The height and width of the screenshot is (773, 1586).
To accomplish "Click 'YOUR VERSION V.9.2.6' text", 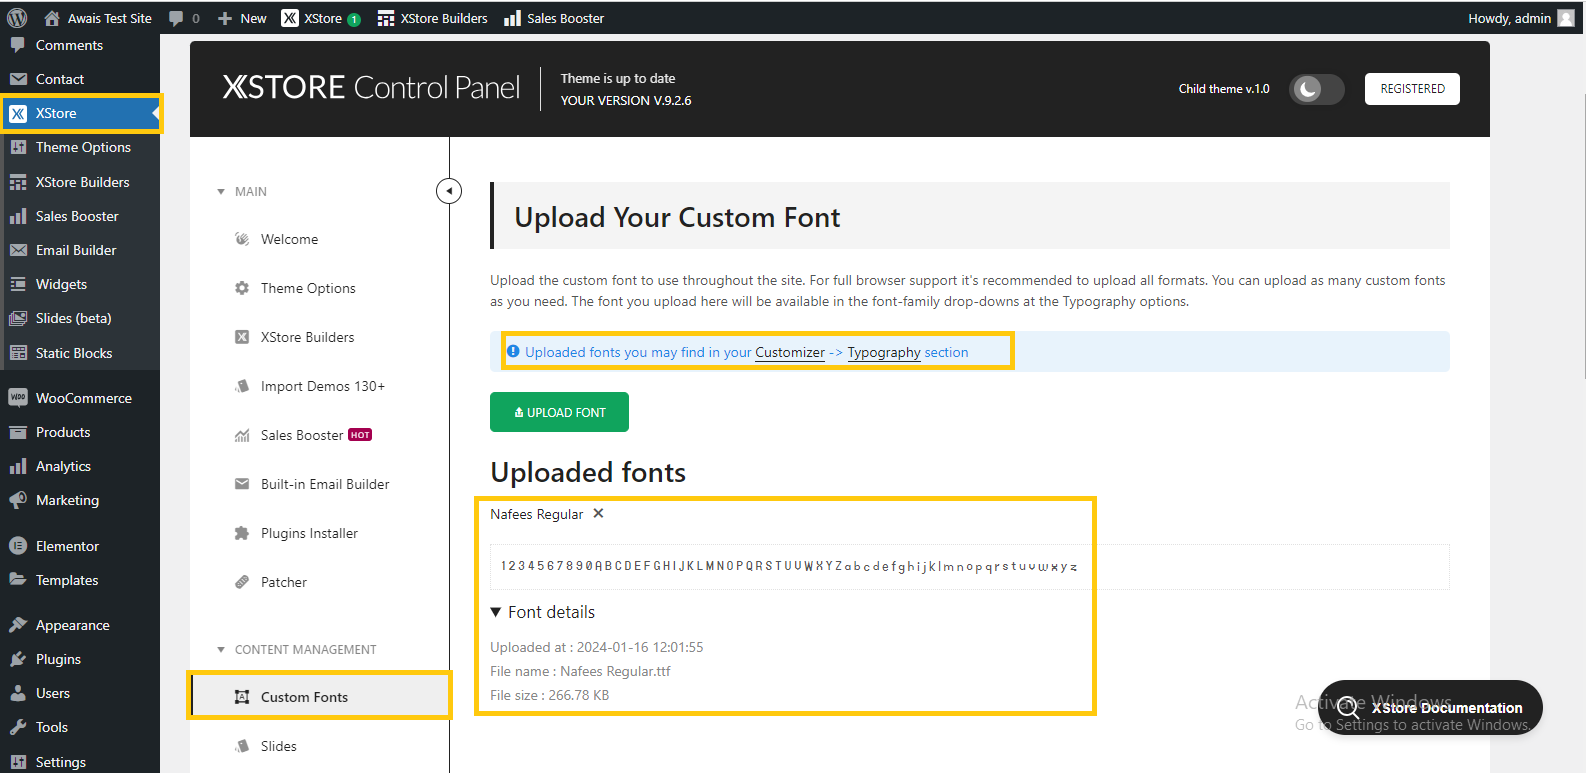I will (x=626, y=100).
